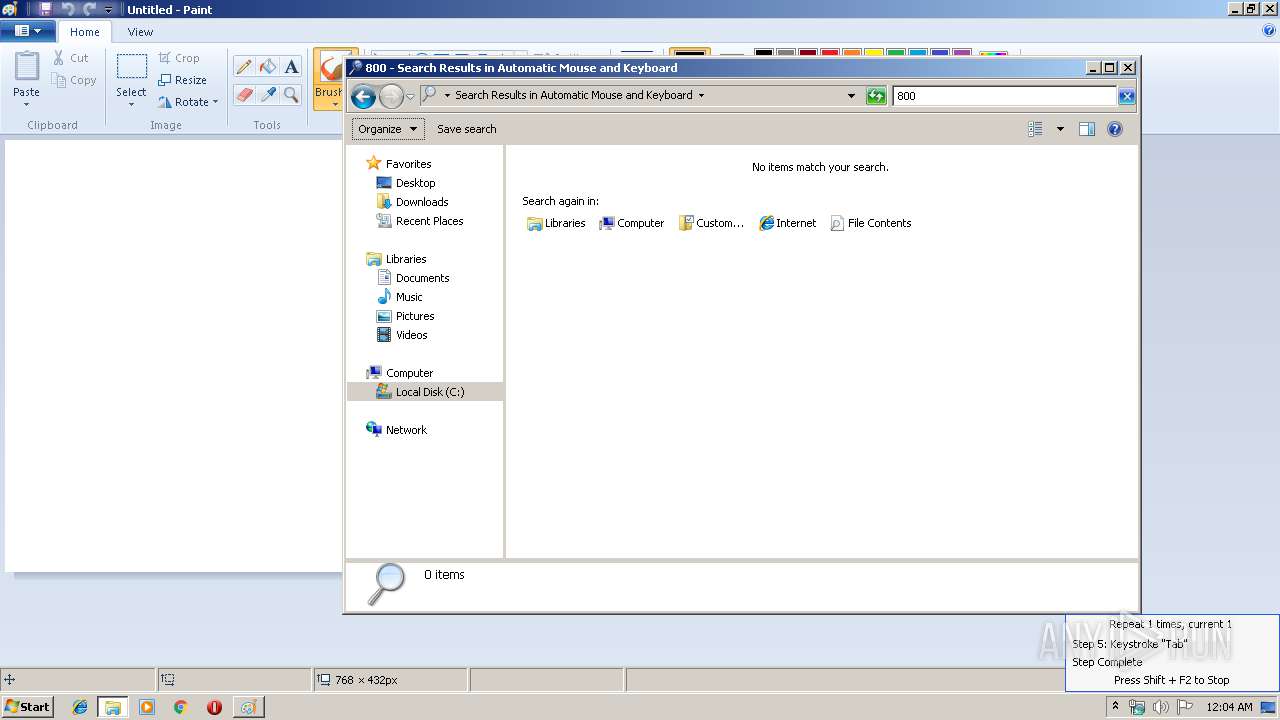This screenshot has width=1280, height=720.
Task: Open Google Chrome from the taskbar
Action: (x=180, y=707)
